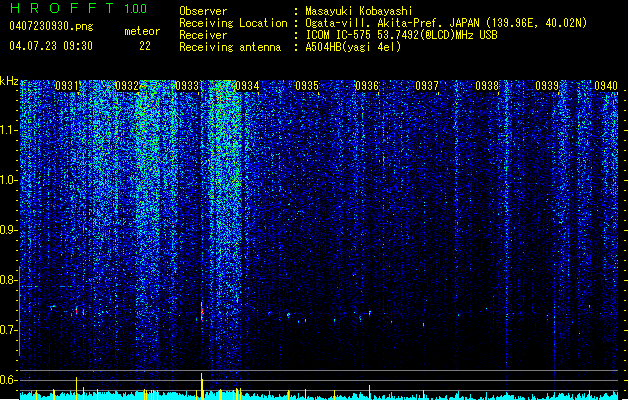Viewport: 629px width, 400px height.
Task: Click the 0931 time marker
Action: tap(67, 86)
